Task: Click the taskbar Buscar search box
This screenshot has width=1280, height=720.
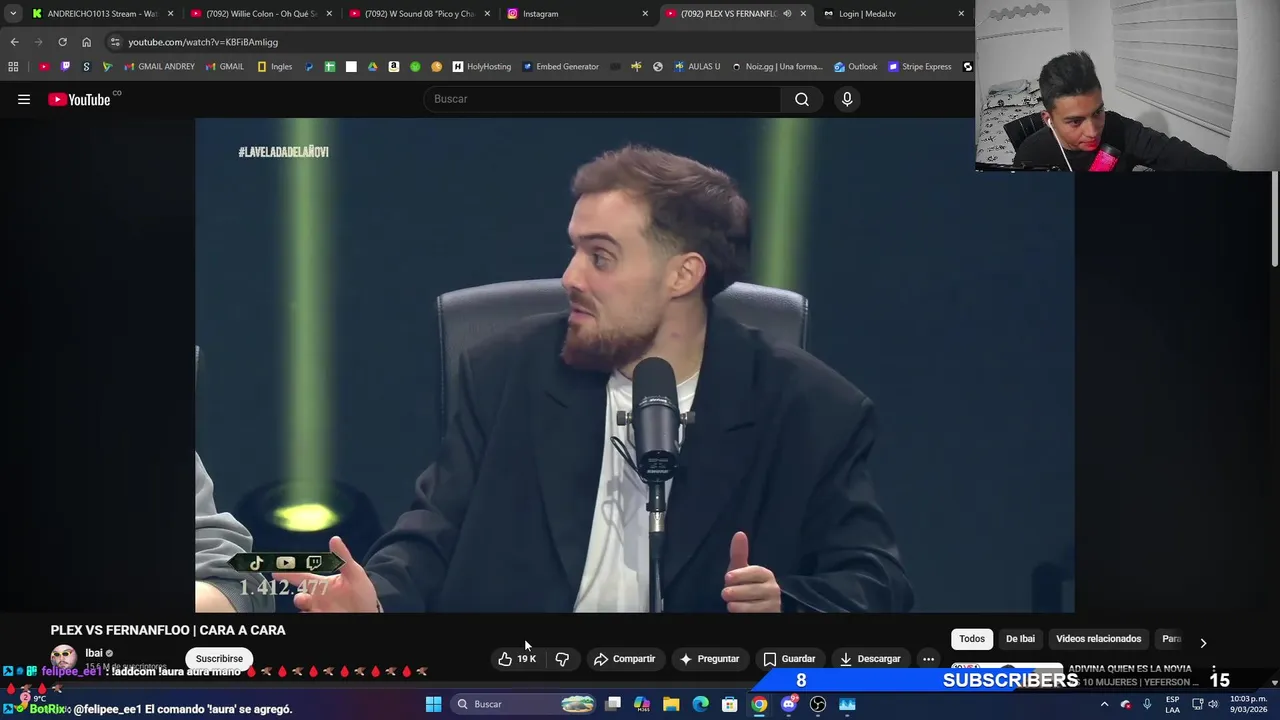Action: point(525,704)
